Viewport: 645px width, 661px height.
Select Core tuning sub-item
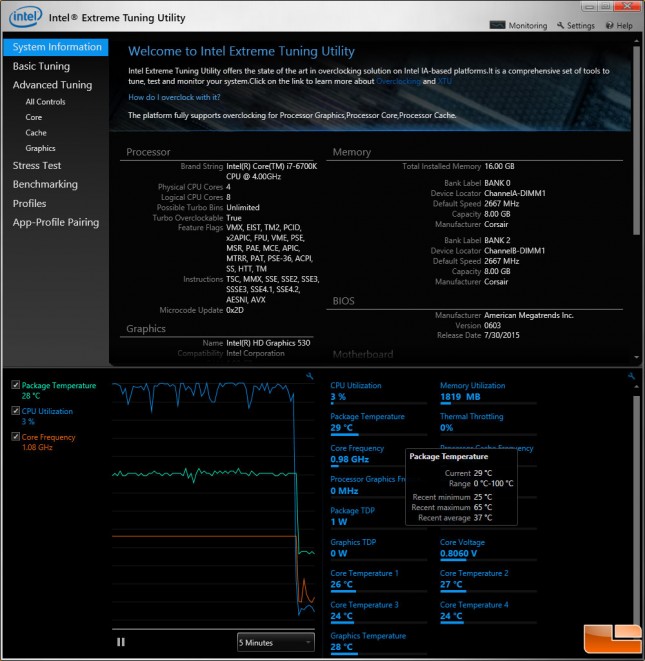tap(33, 117)
